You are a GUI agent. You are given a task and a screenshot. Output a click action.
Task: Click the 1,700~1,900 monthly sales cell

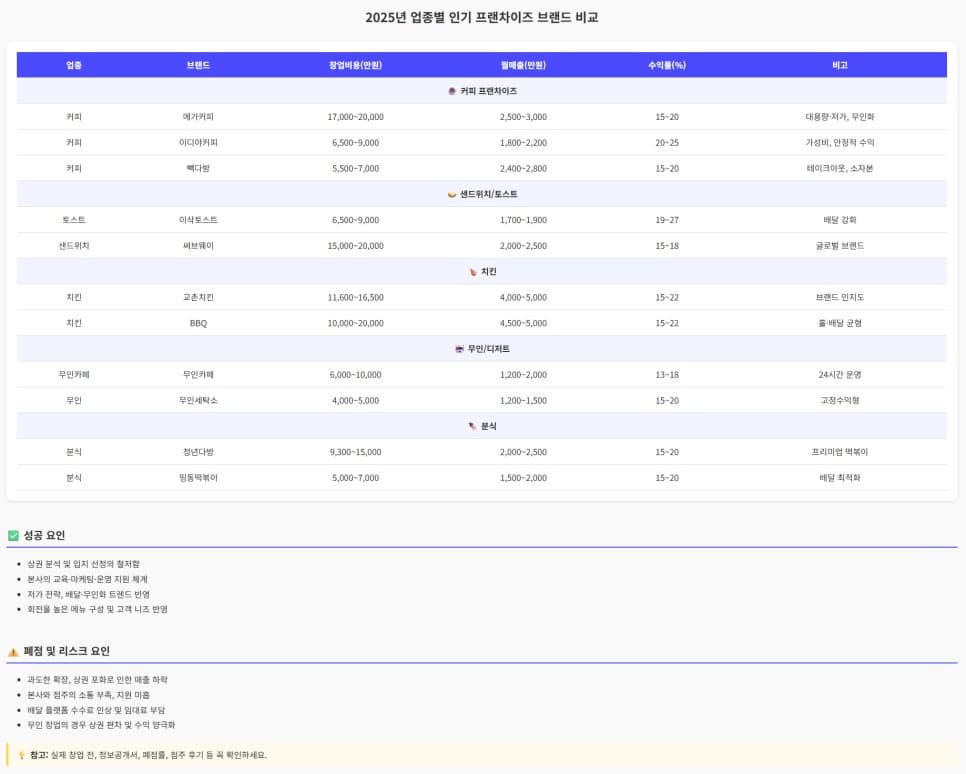point(523,220)
